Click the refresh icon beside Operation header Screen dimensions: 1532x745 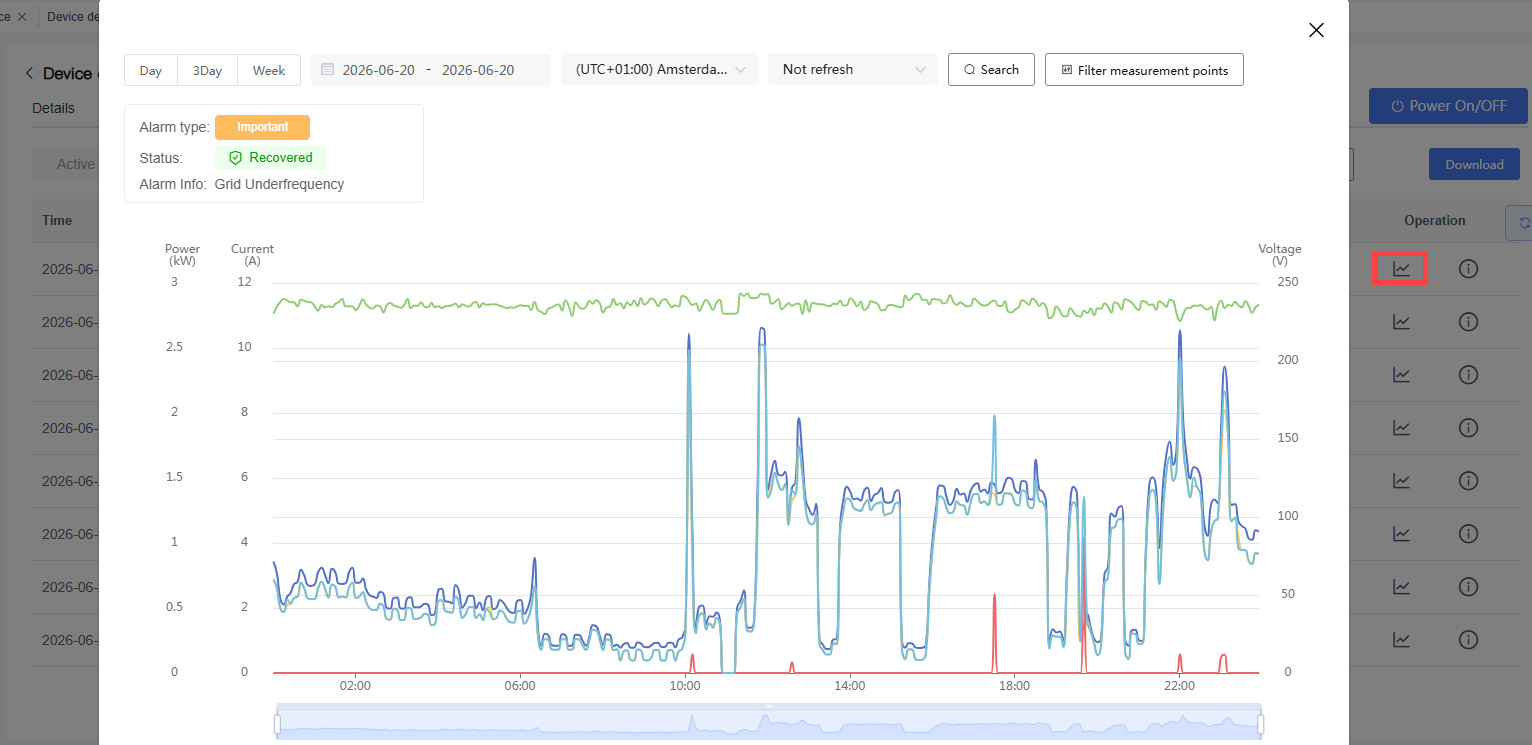click(x=1522, y=222)
